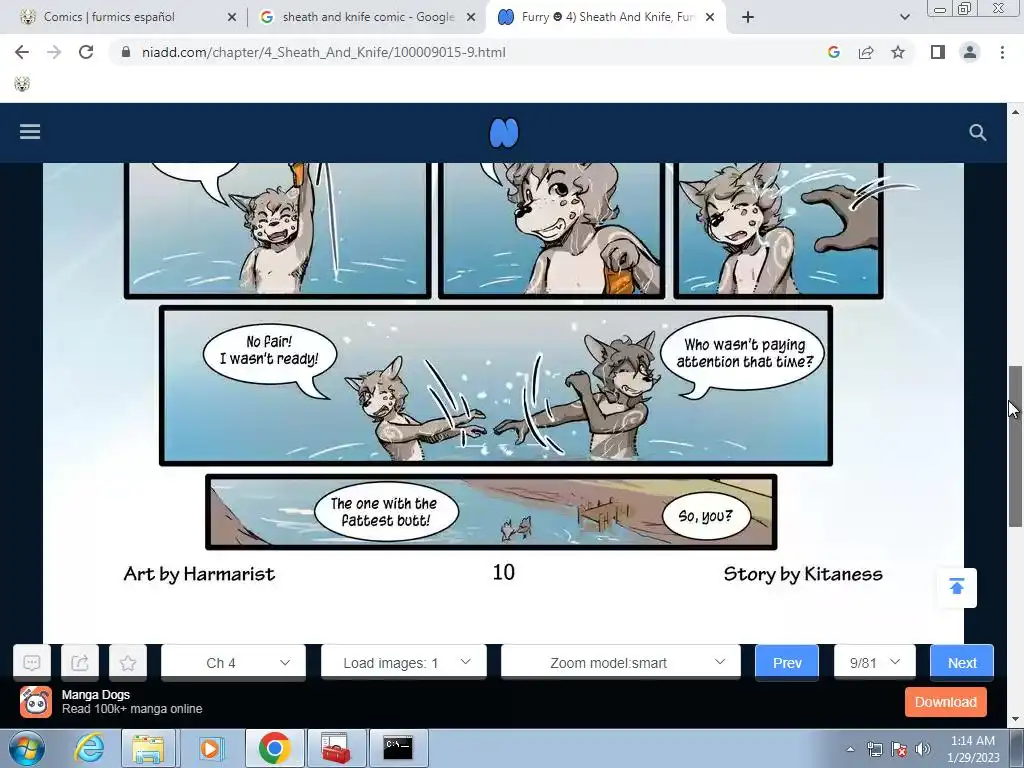Open the Ch 4 chapter dropdown
1024x768 pixels.
233,663
